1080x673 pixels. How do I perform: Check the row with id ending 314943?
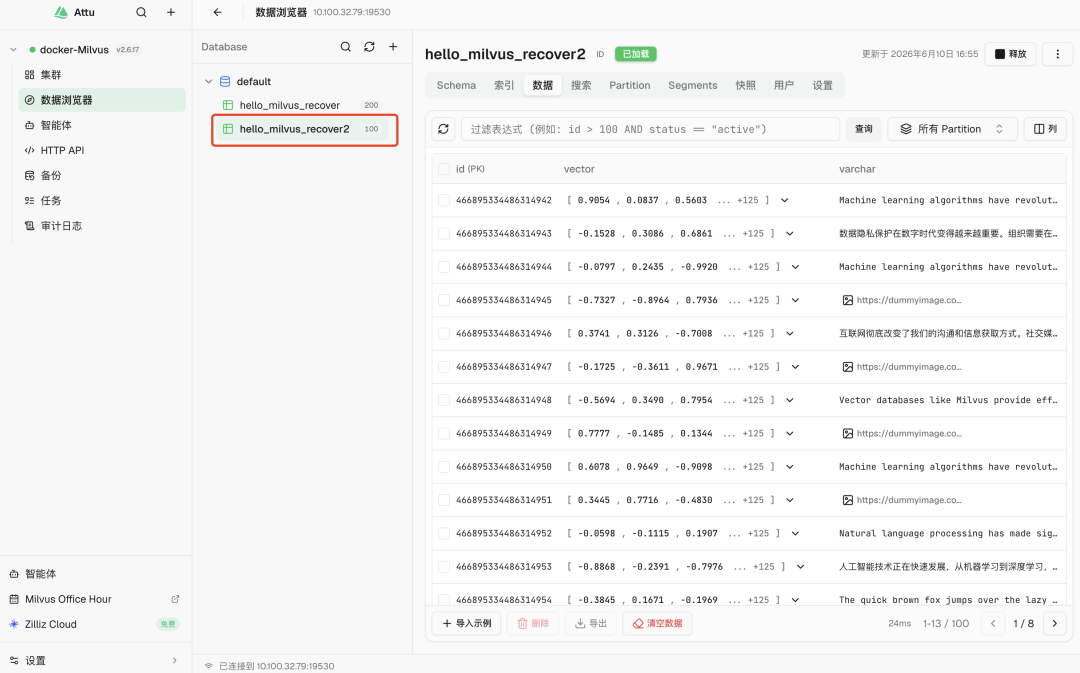[444, 234]
